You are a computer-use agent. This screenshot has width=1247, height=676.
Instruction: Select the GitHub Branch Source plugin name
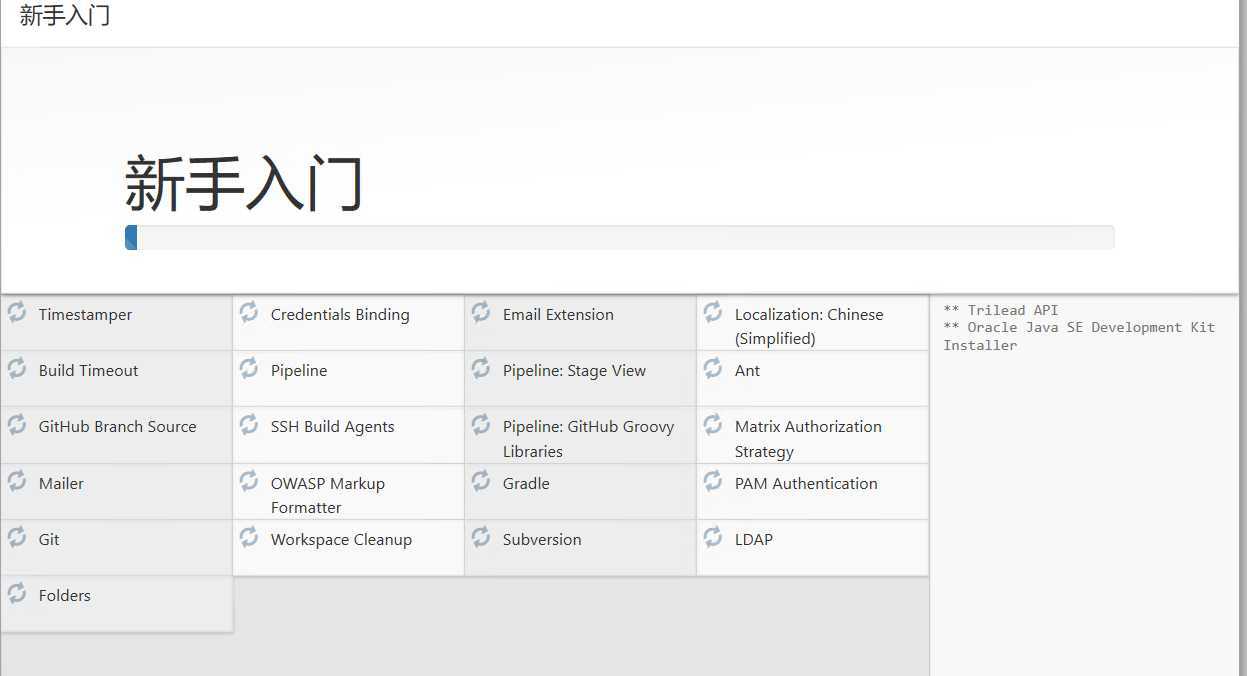pyautogui.click(x=117, y=427)
